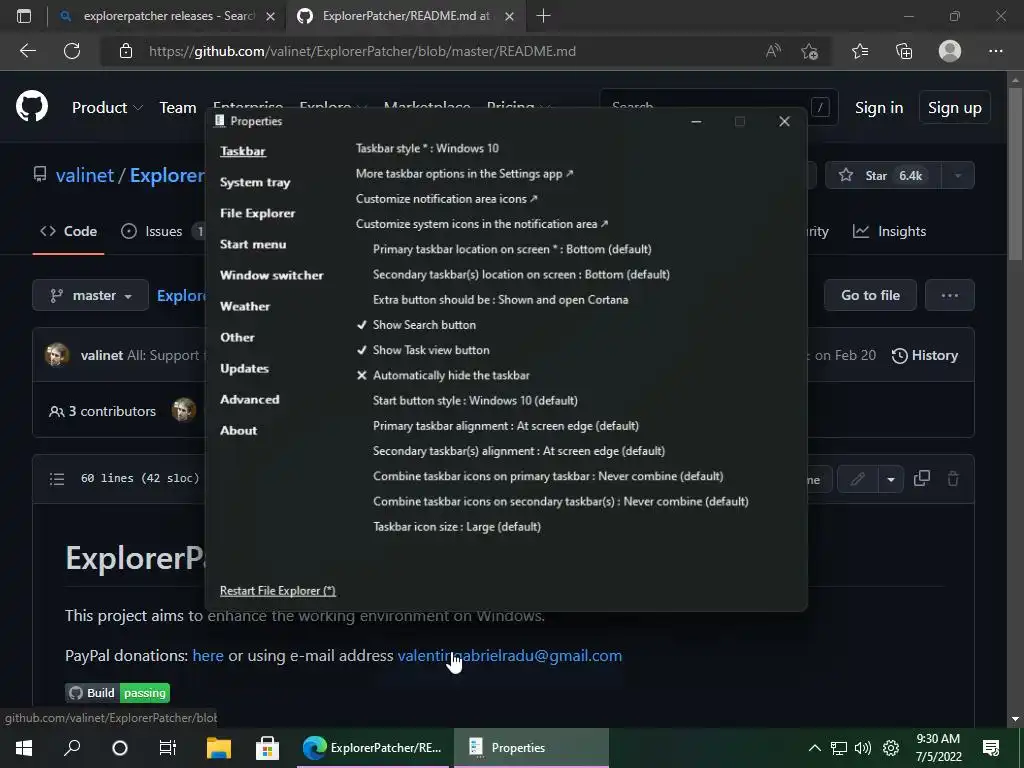Viewport: 1024px width, 768px height.
Task: Open dropdown arrow beside Star button
Action: pyautogui.click(x=958, y=175)
